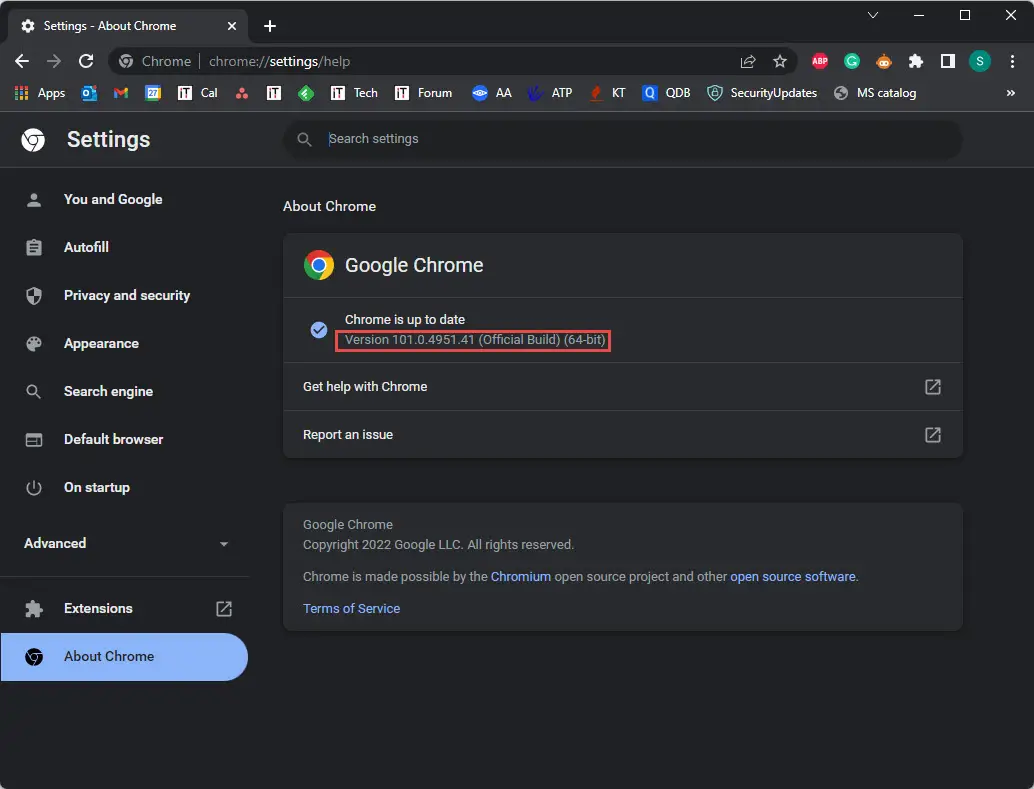The width and height of the screenshot is (1034, 789).
Task: Open the ATP bookmark
Action: 550,93
